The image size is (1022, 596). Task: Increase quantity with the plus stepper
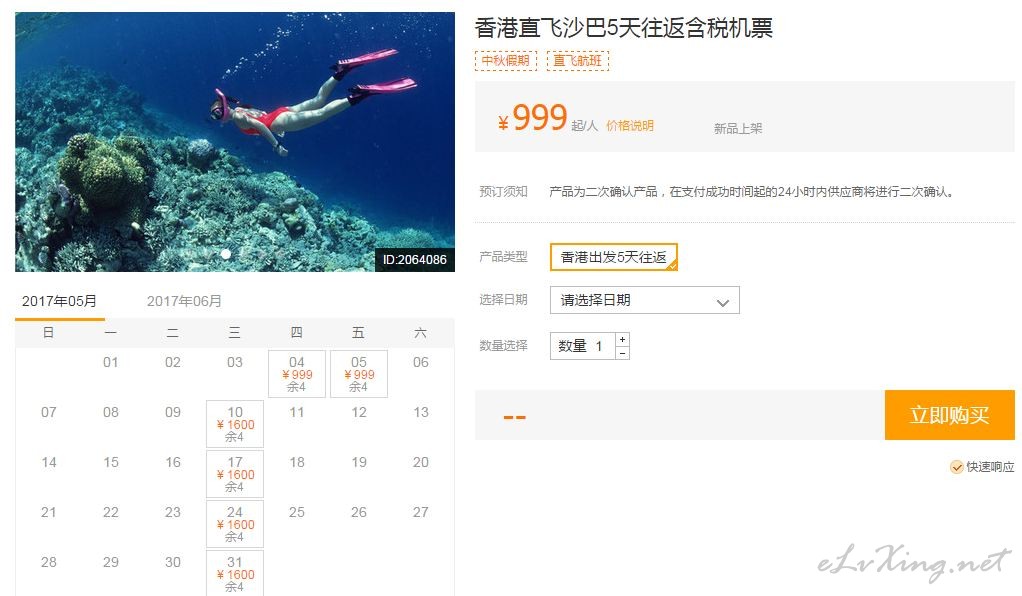[622, 340]
